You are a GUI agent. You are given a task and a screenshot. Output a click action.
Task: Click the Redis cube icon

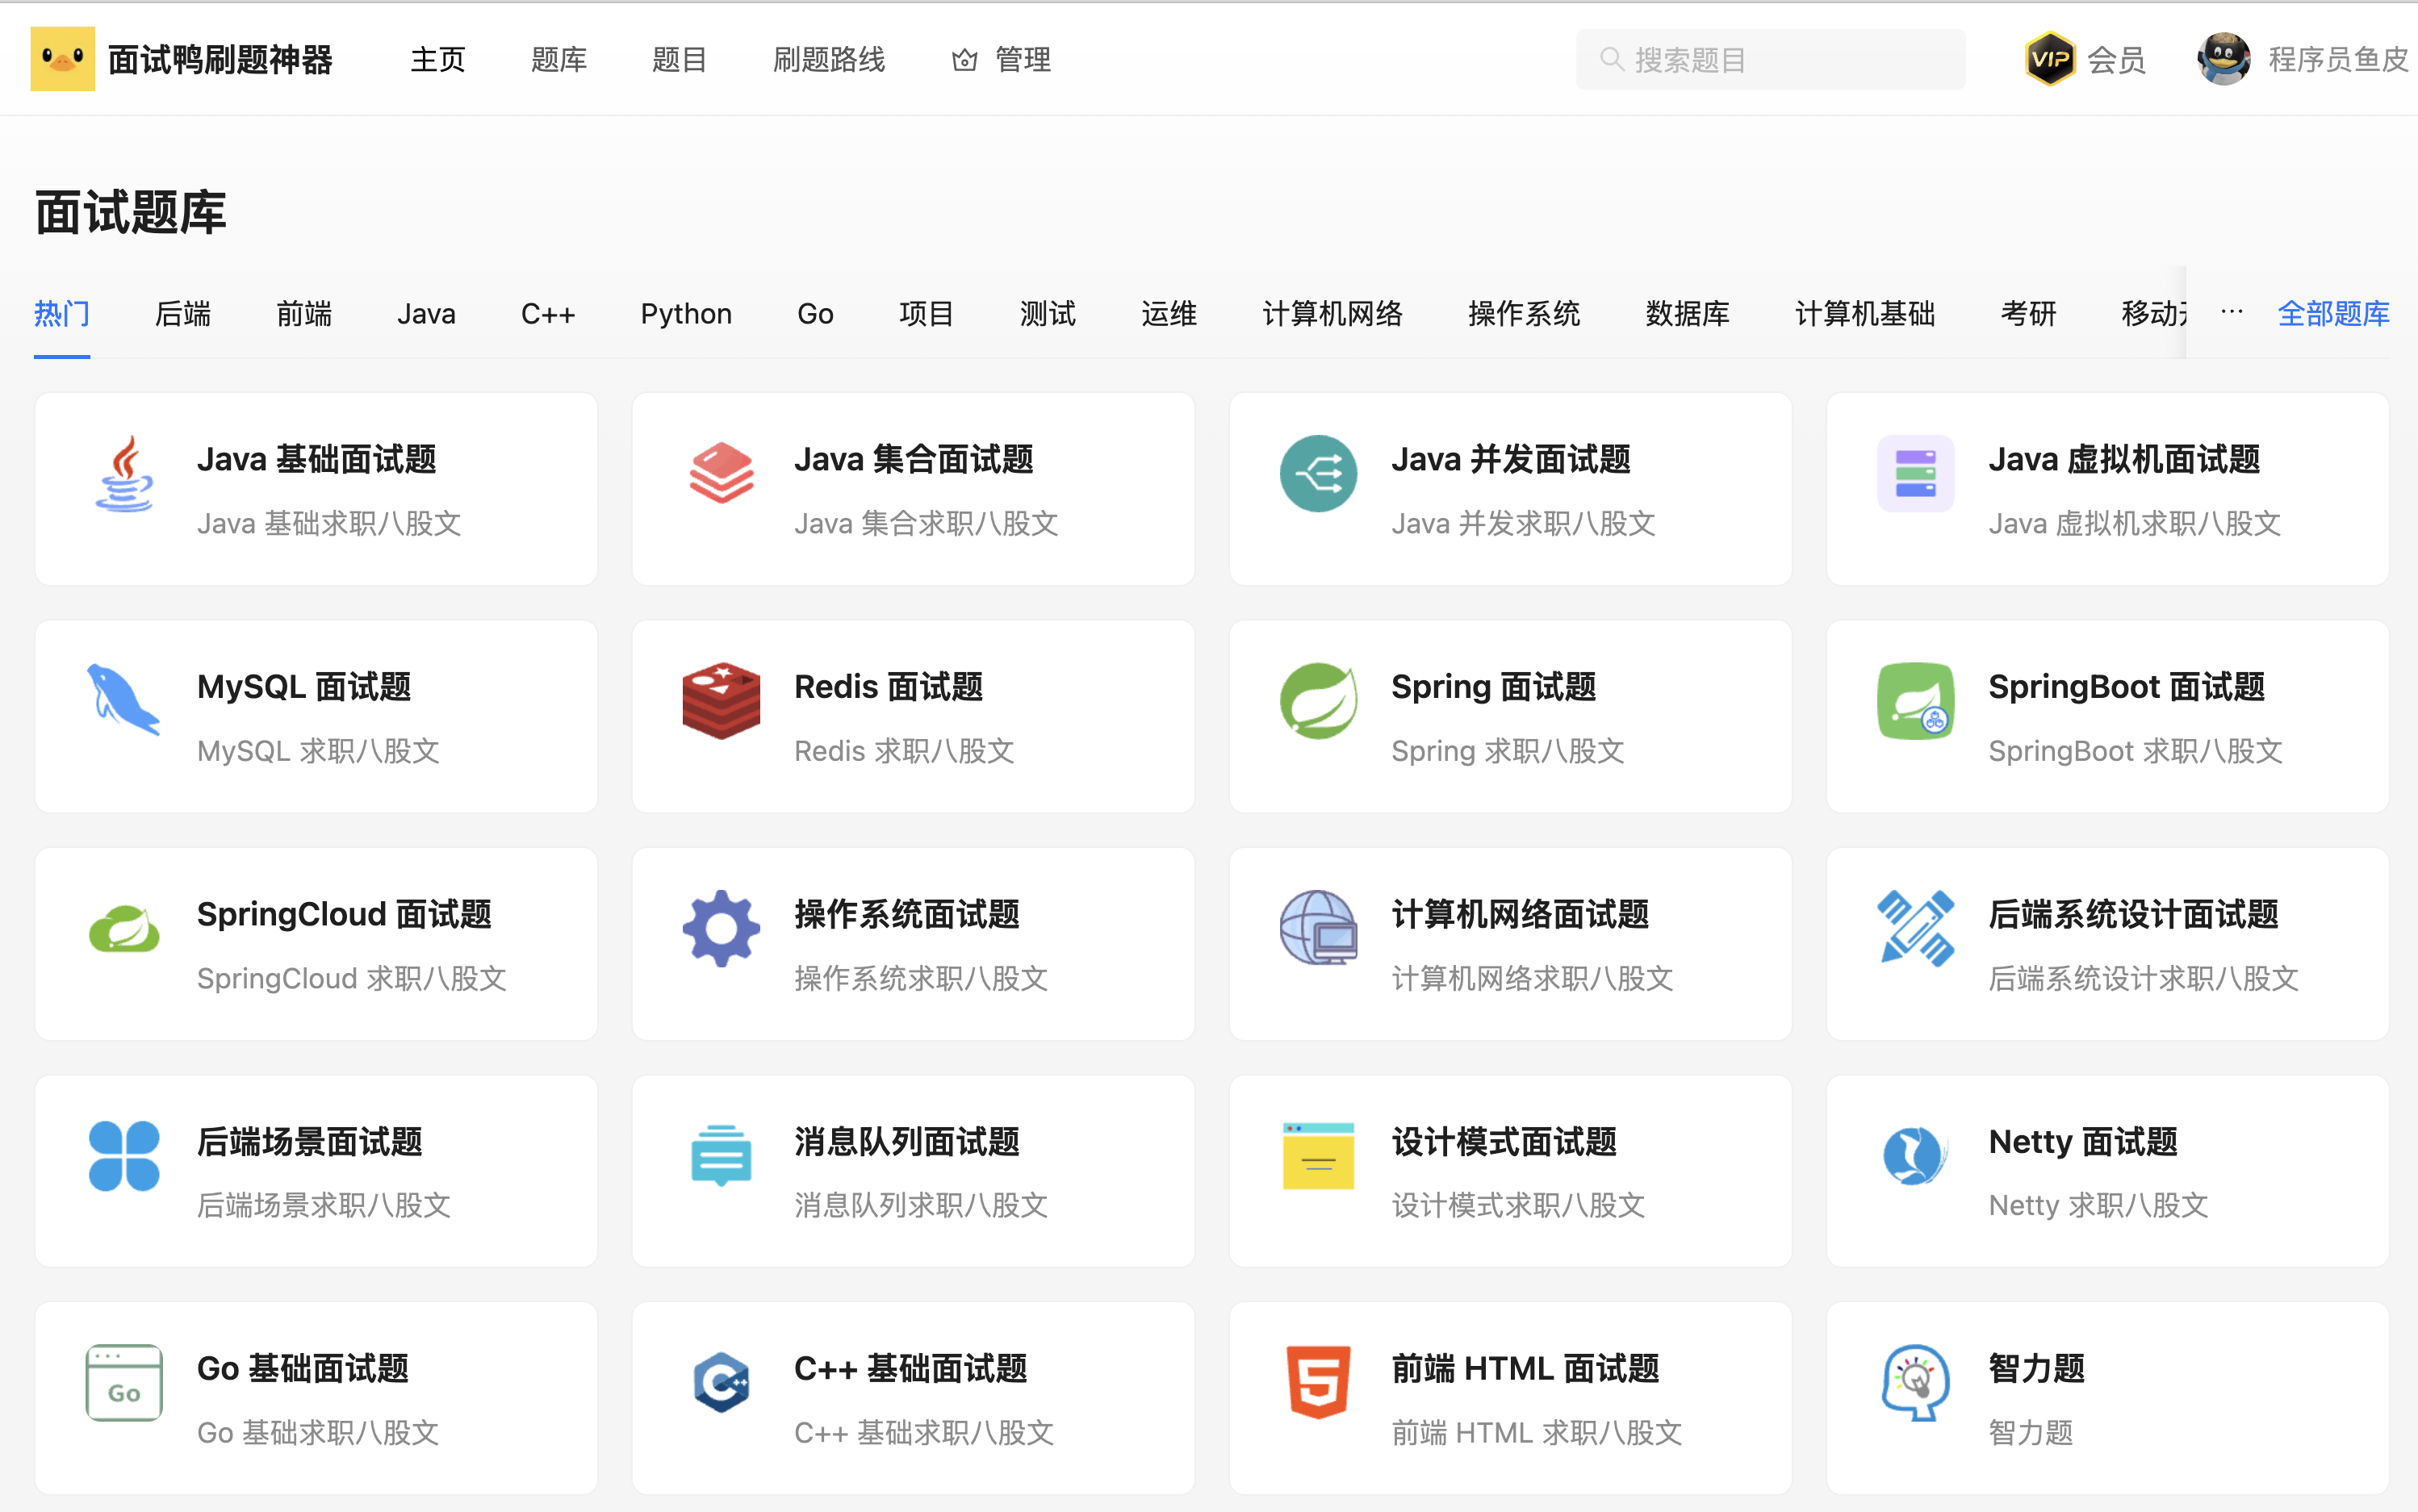721,701
